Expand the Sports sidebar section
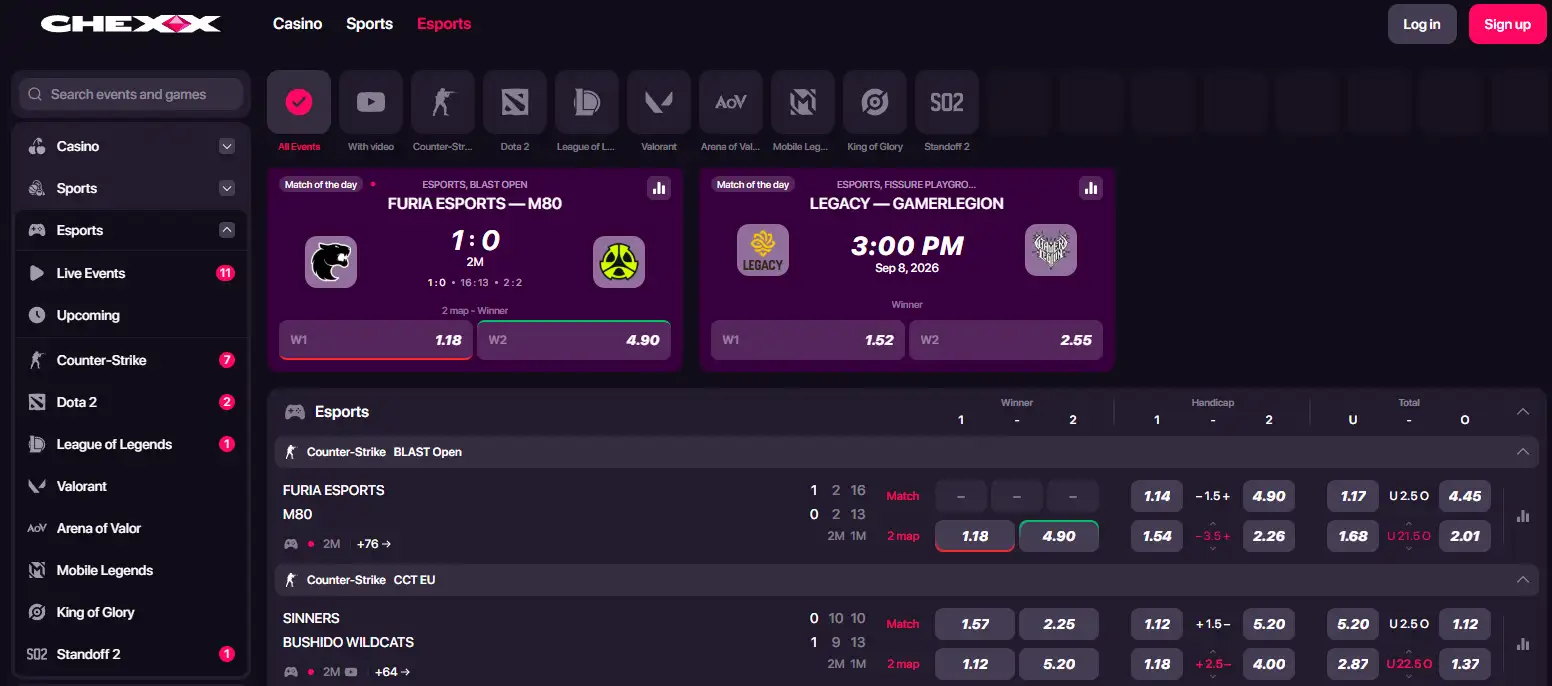The width and height of the screenshot is (1552, 686). pos(227,188)
